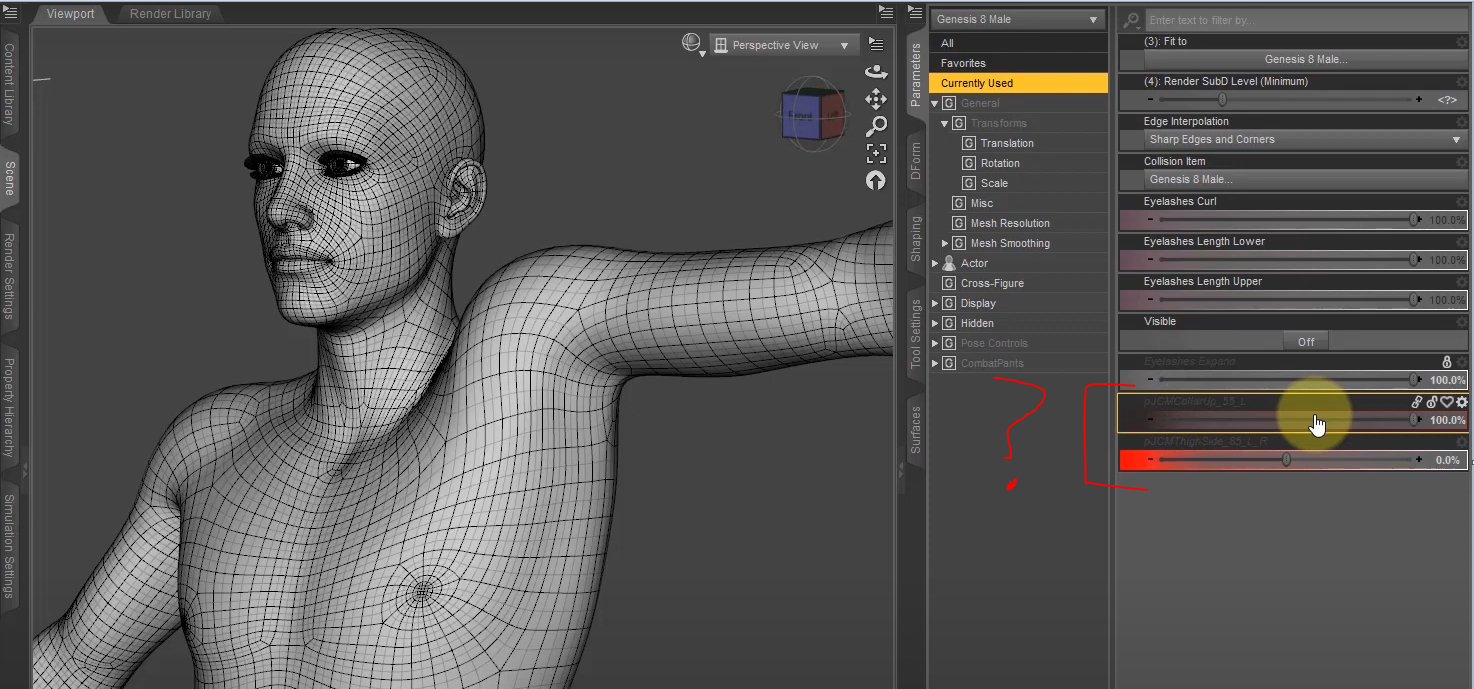This screenshot has width=1474, height=689.
Task: Open the Genesis 8 Male node dropdown
Action: pos(1017,19)
